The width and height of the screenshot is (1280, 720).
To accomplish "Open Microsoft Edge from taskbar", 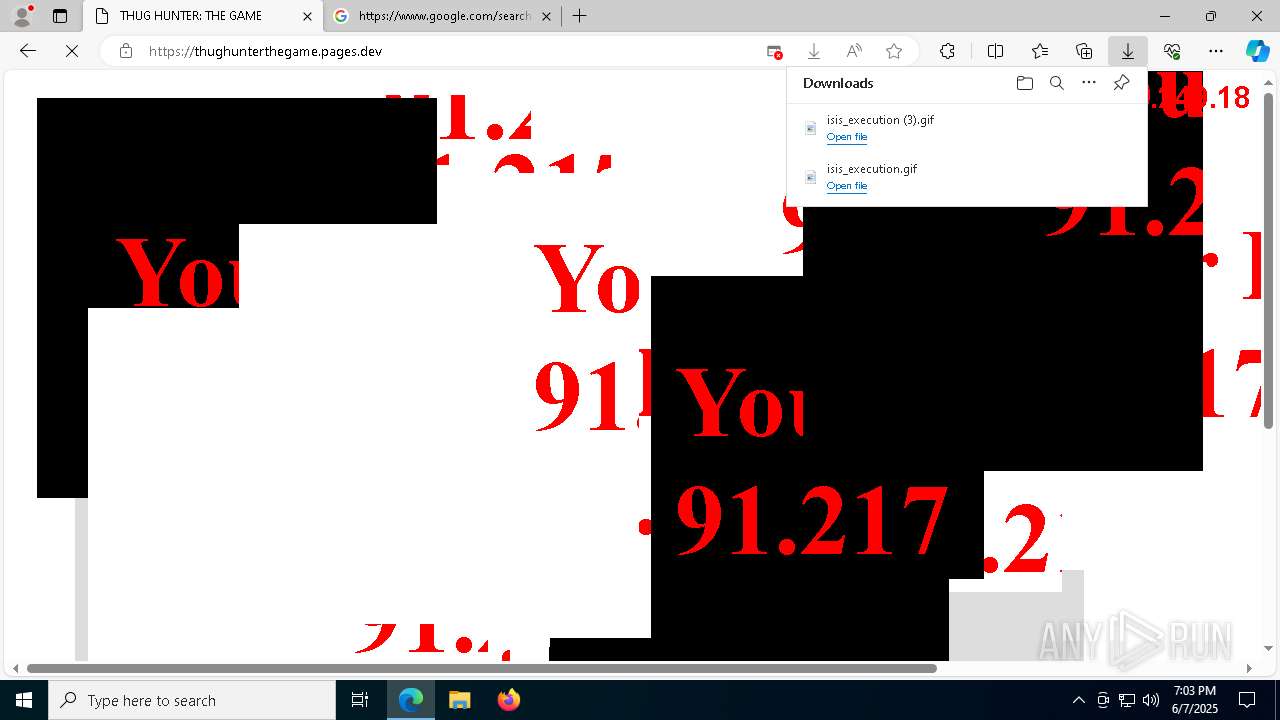I will tap(411, 700).
